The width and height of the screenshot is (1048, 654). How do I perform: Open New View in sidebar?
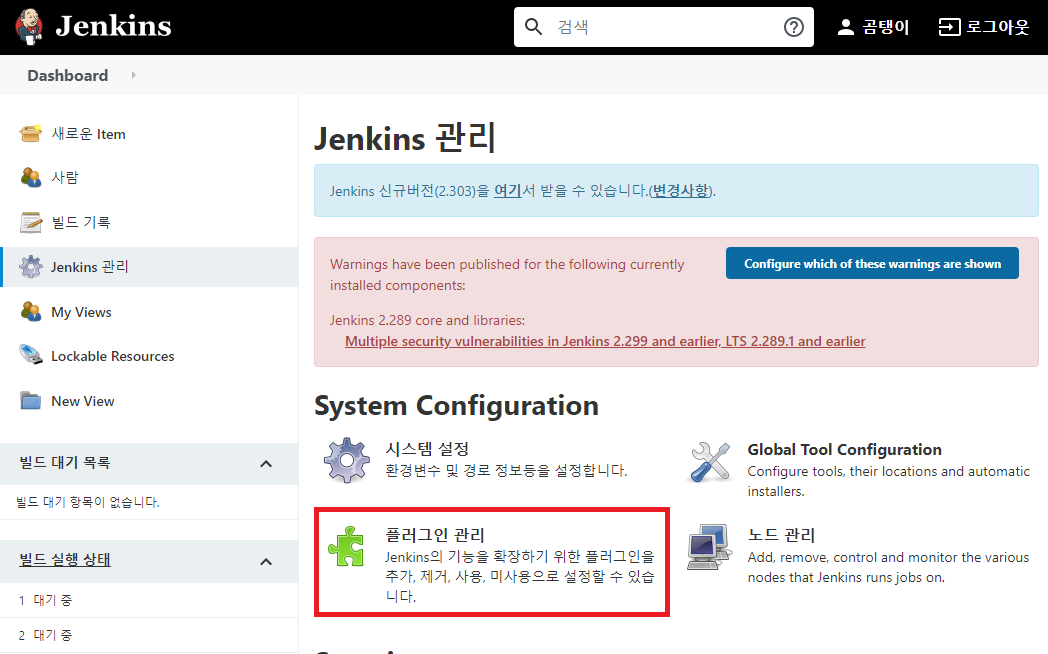[x=83, y=401]
